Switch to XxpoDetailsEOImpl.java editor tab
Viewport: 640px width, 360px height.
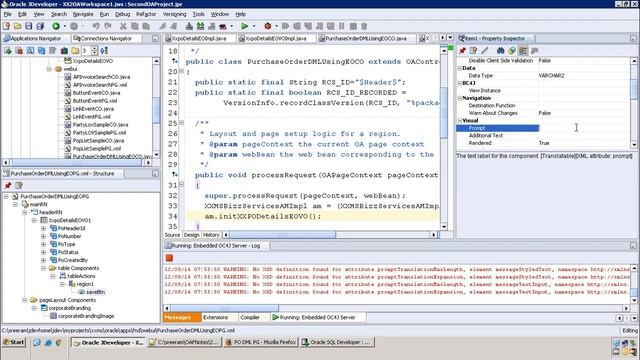point(200,38)
